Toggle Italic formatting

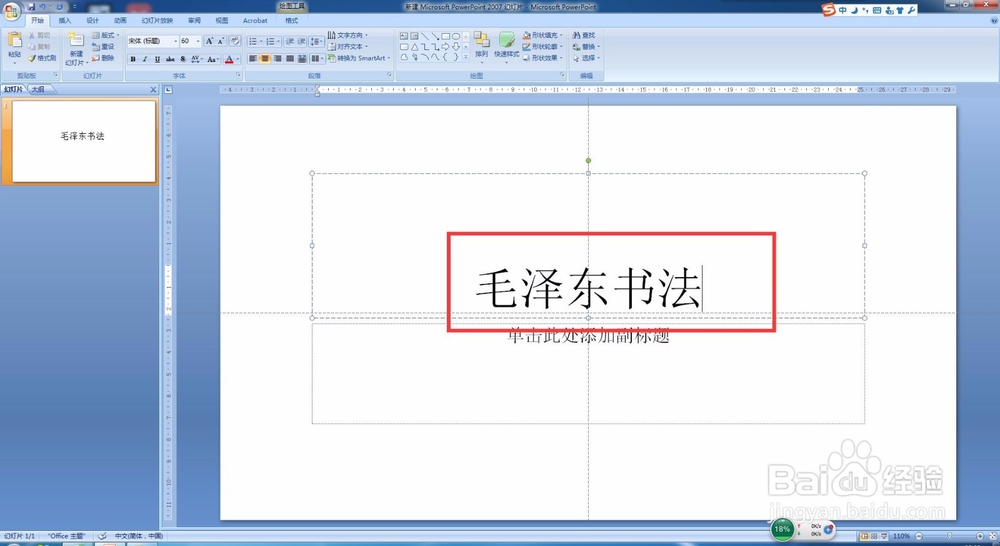pyautogui.click(x=145, y=59)
